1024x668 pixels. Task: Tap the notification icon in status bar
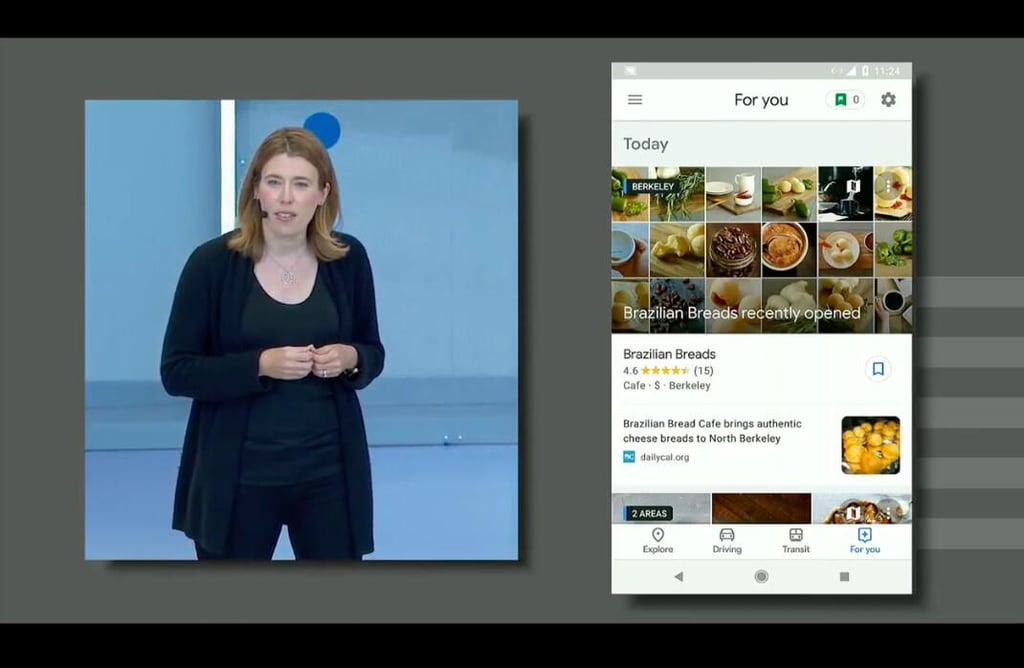[x=630, y=71]
